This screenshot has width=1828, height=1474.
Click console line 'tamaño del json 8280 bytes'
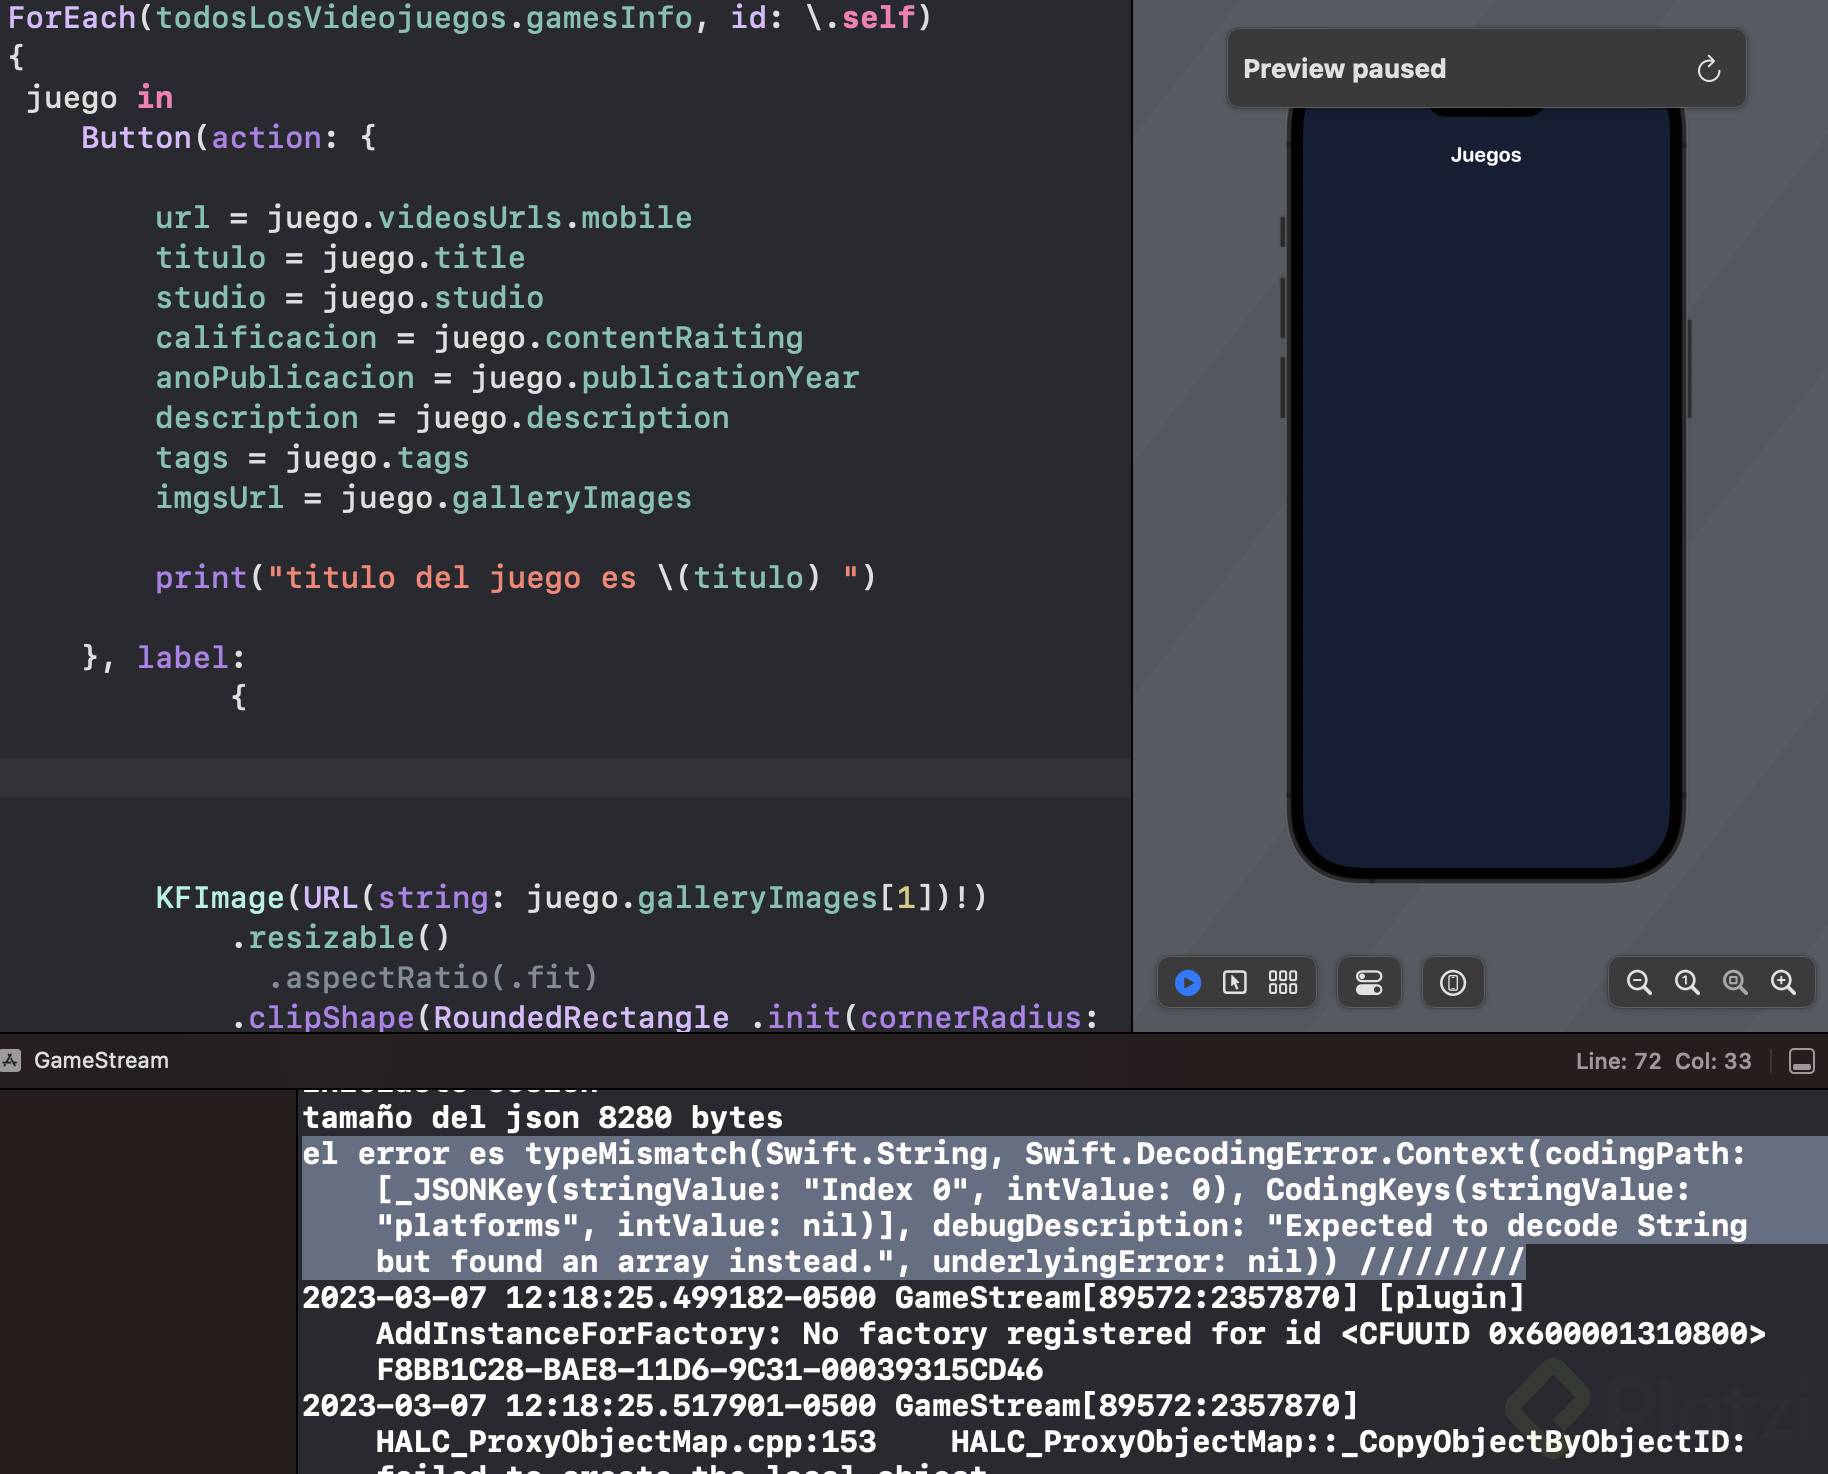click(543, 1118)
